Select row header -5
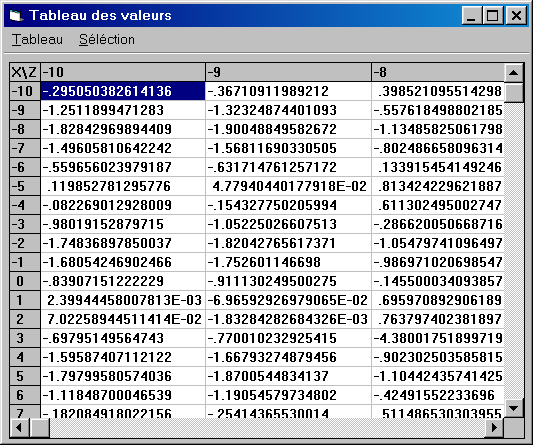The image size is (533, 445). tap(25, 186)
